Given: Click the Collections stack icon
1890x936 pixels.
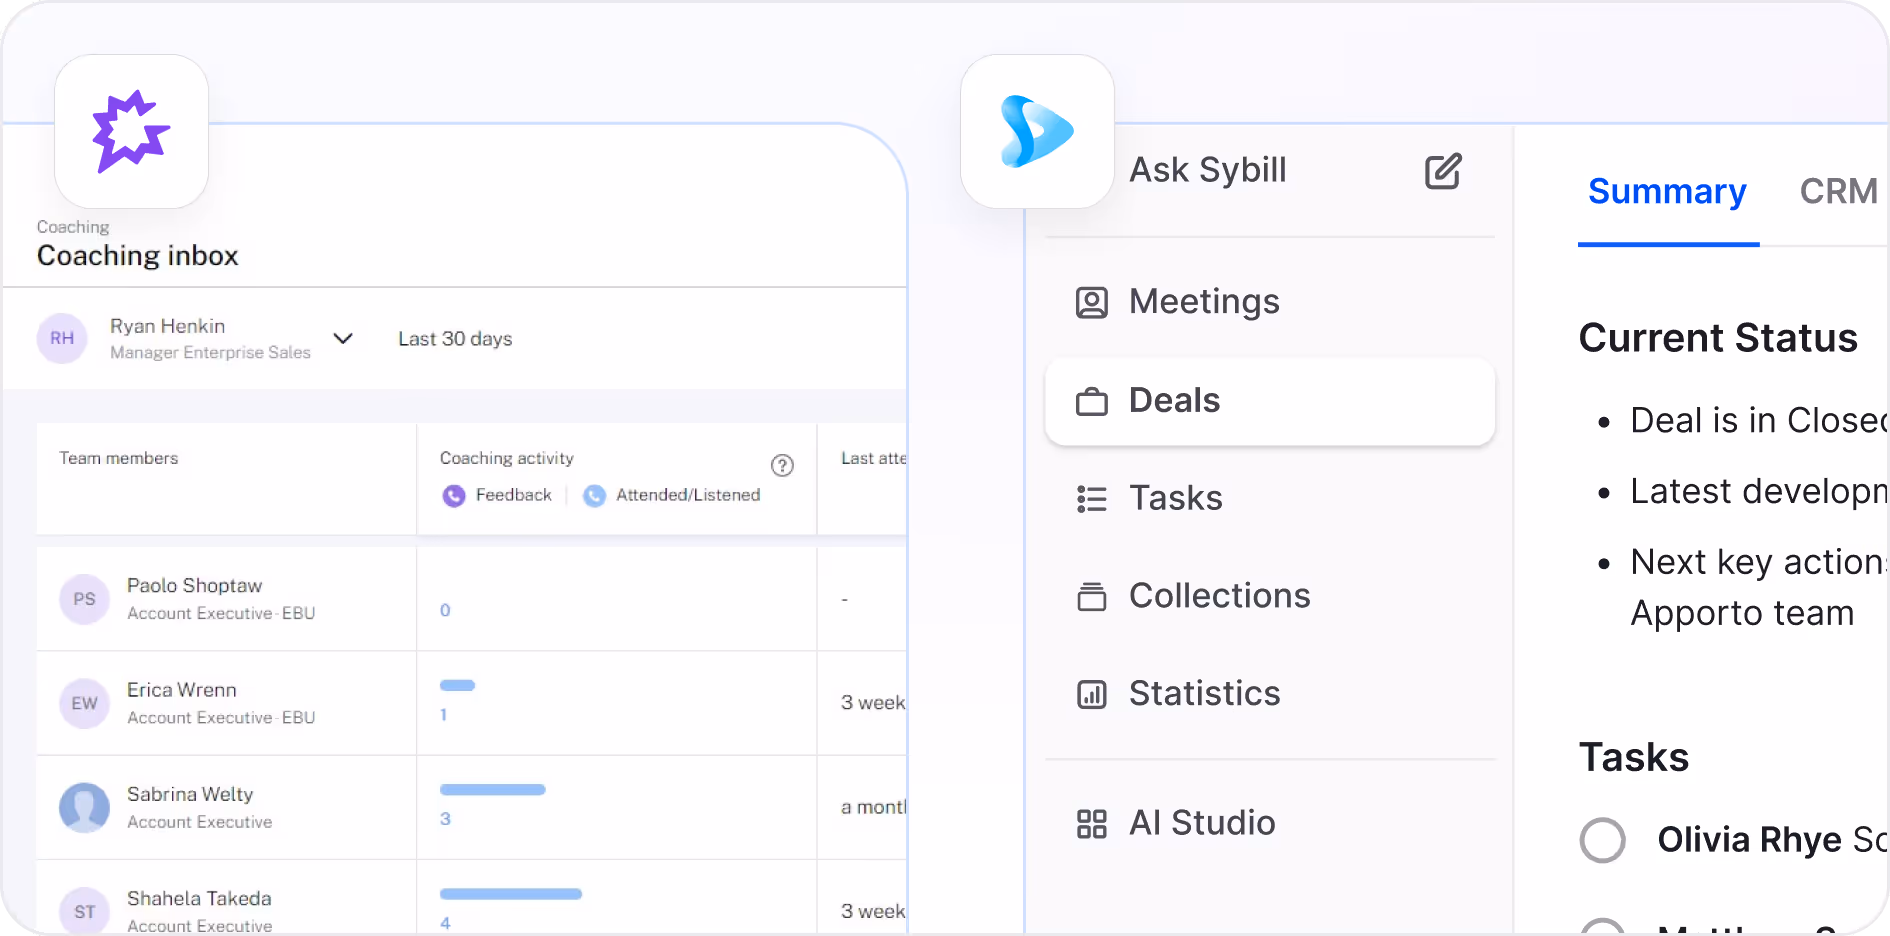Looking at the screenshot, I should click(1091, 596).
